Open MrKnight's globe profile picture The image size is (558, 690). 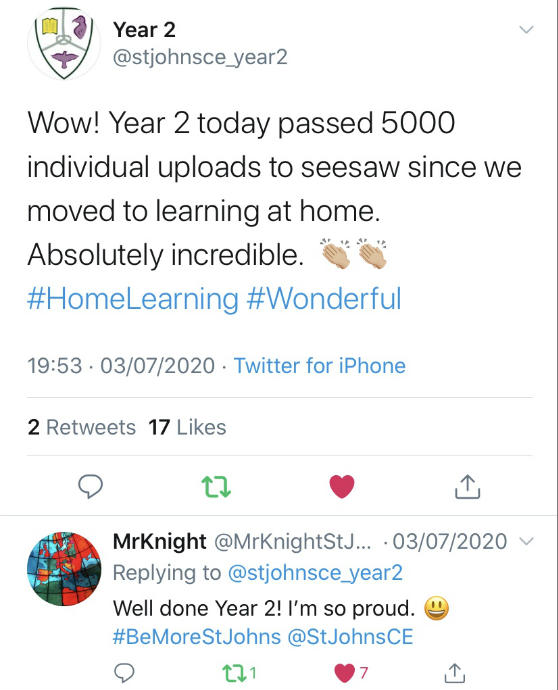pos(64,569)
